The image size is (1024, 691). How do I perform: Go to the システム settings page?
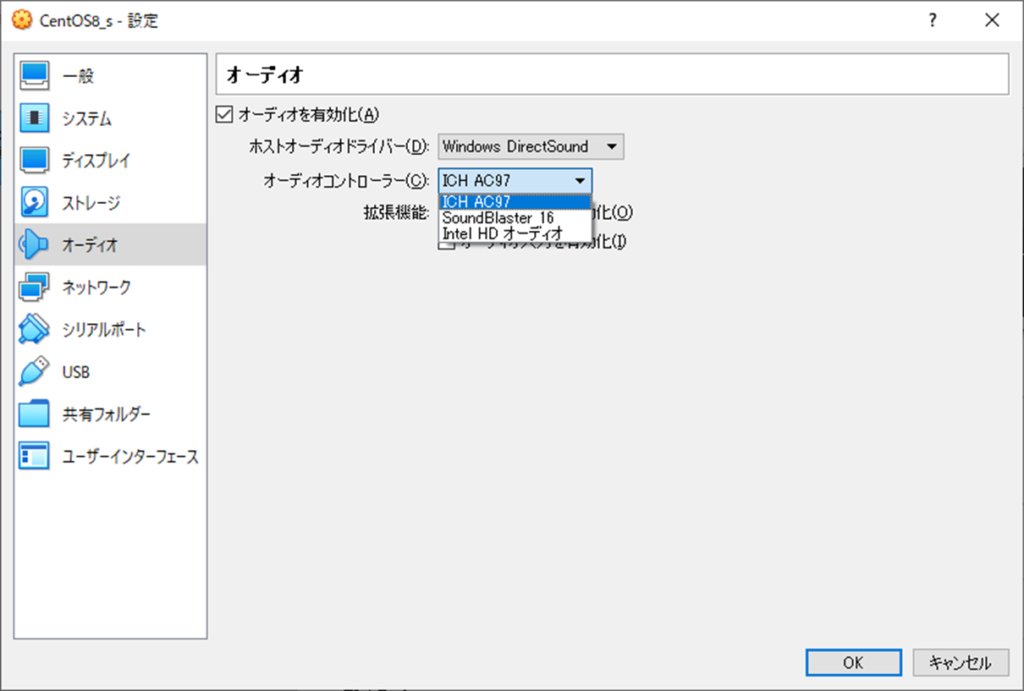point(110,118)
